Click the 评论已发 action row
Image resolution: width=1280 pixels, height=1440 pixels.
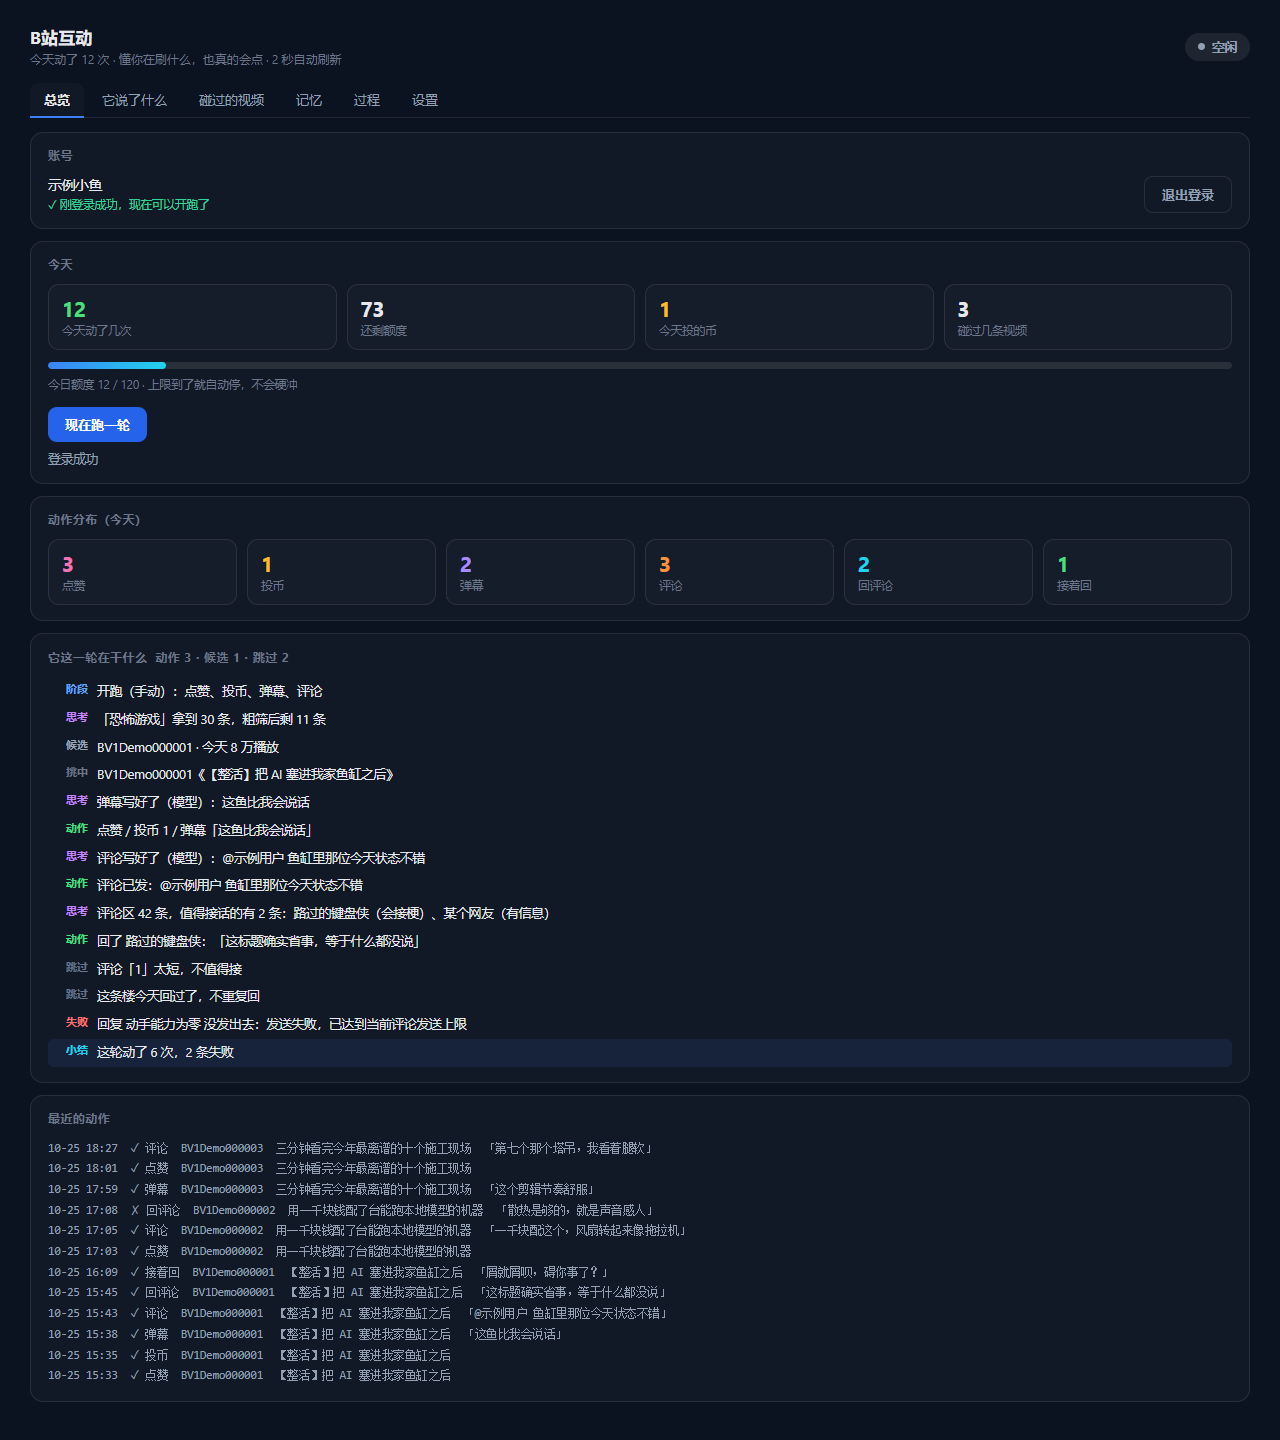tap(640, 885)
